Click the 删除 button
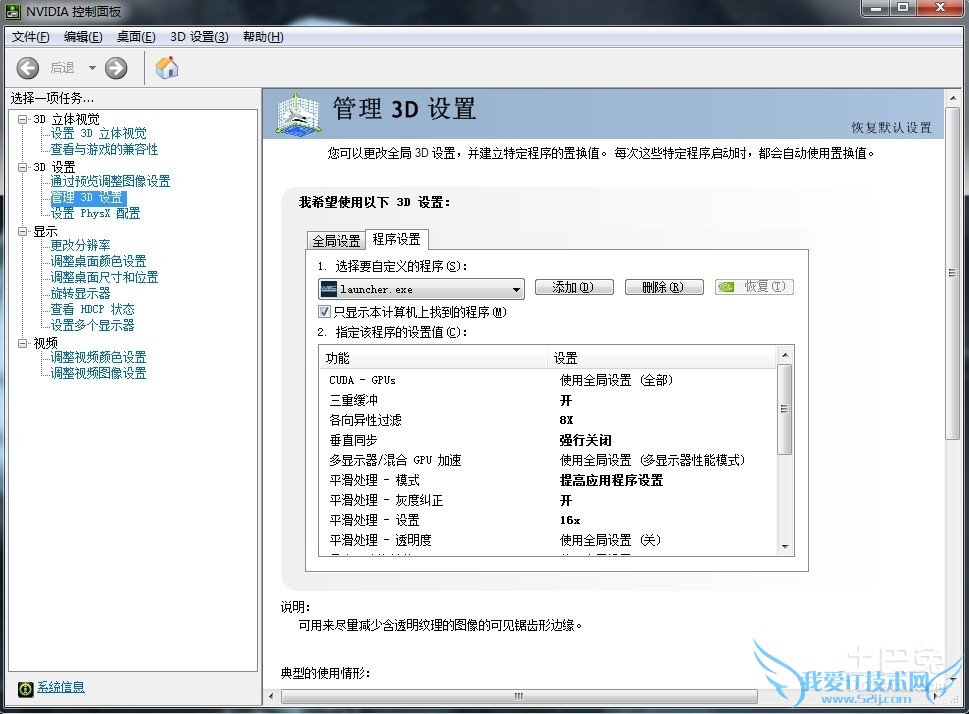 pyautogui.click(x=662, y=287)
